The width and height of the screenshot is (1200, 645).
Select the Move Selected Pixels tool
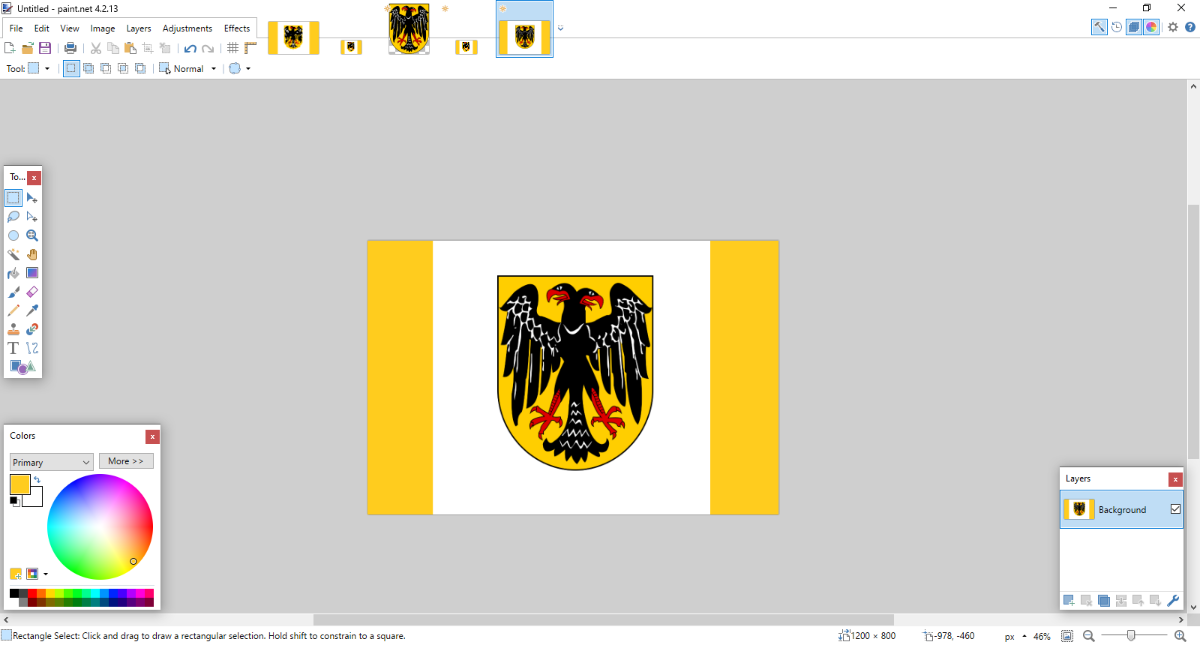(32, 198)
